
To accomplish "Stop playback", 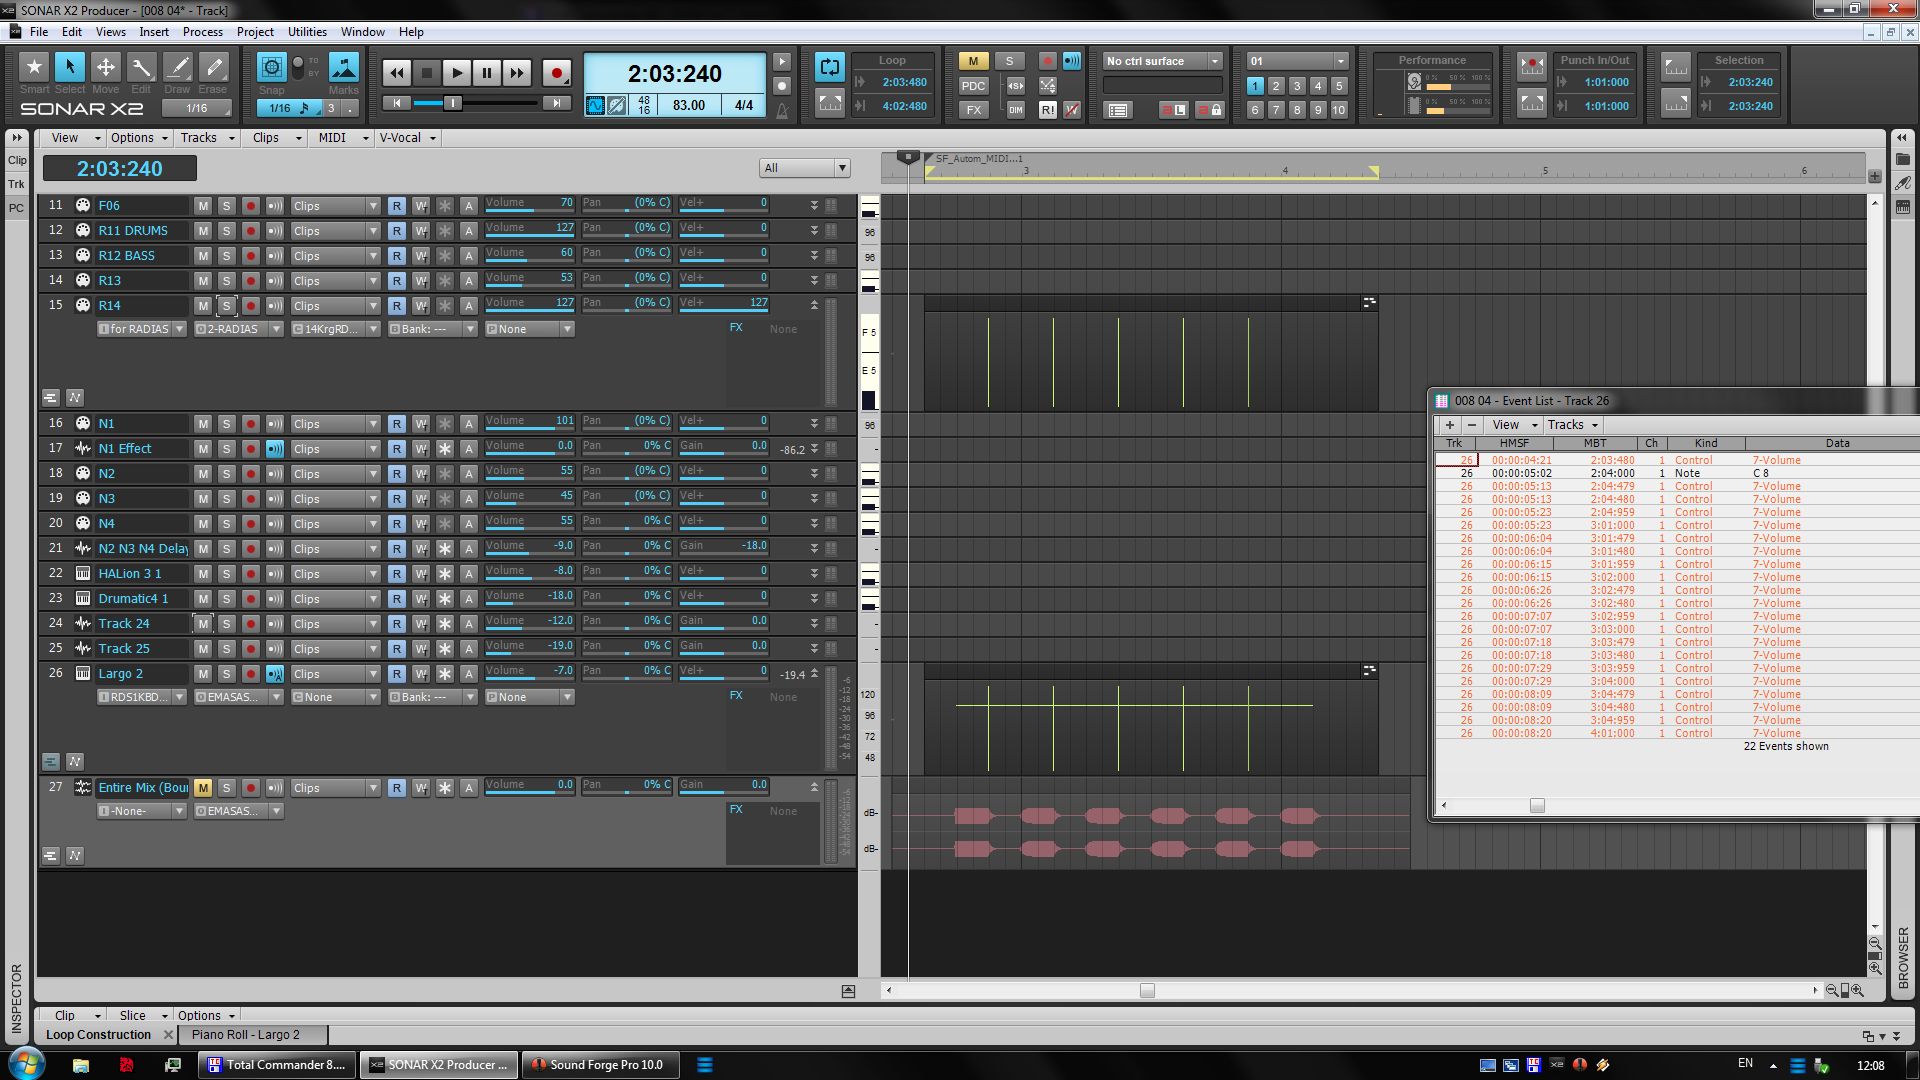I will tap(427, 73).
